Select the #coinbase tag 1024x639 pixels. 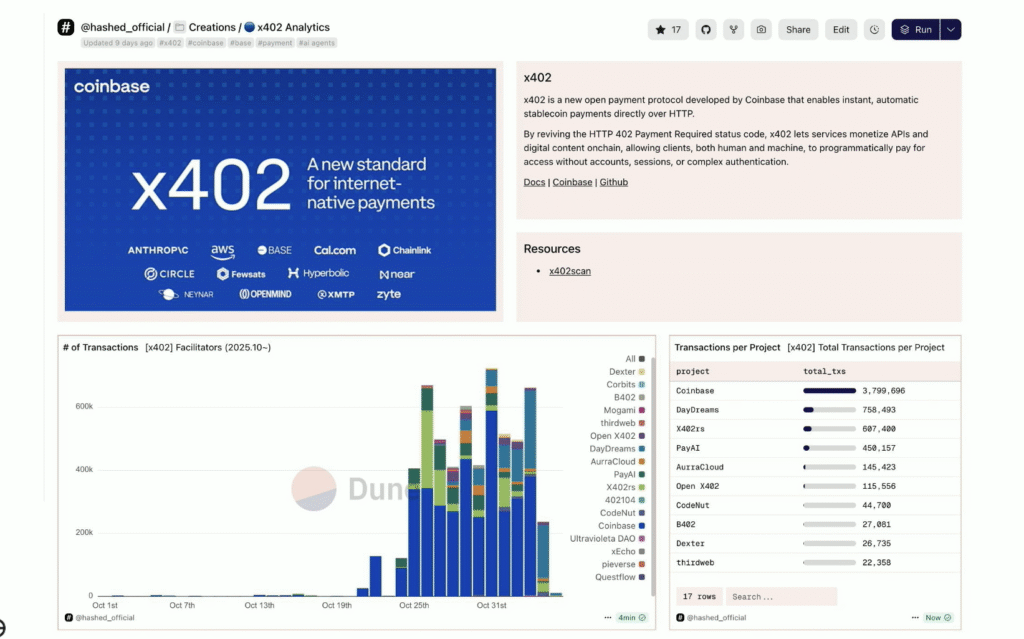point(205,44)
